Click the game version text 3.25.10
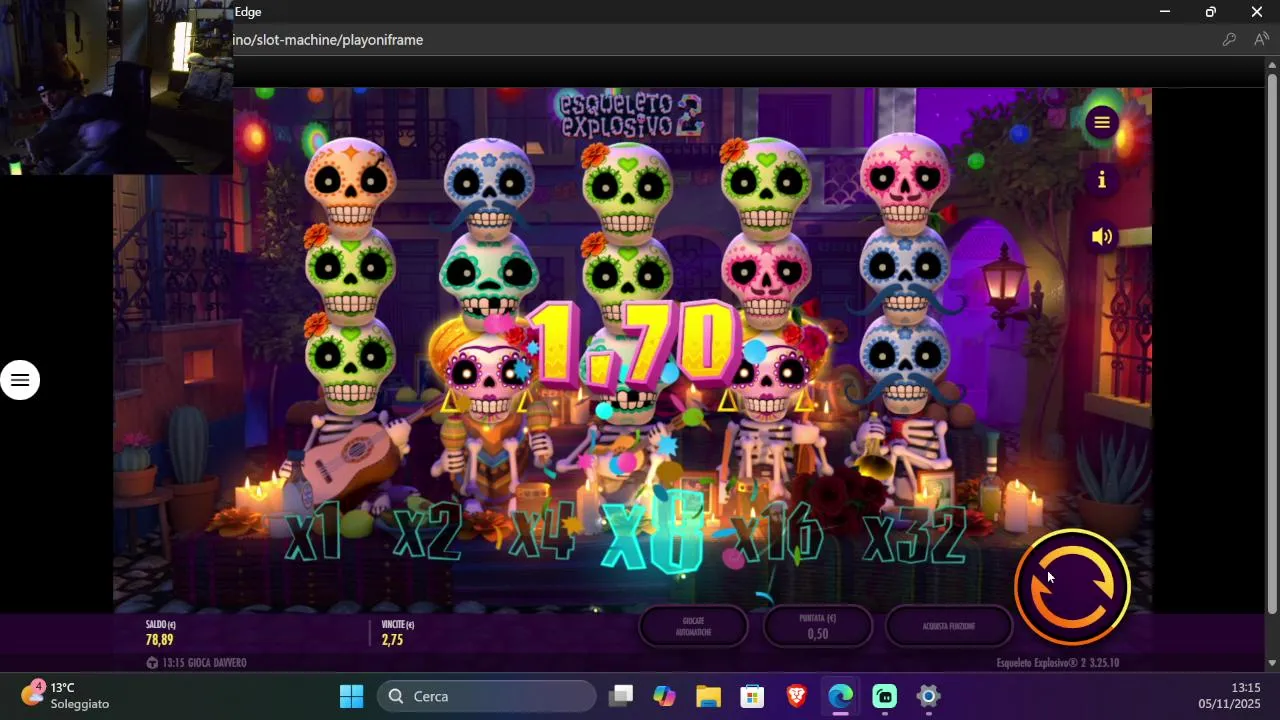1280x720 pixels. click(x=1101, y=663)
